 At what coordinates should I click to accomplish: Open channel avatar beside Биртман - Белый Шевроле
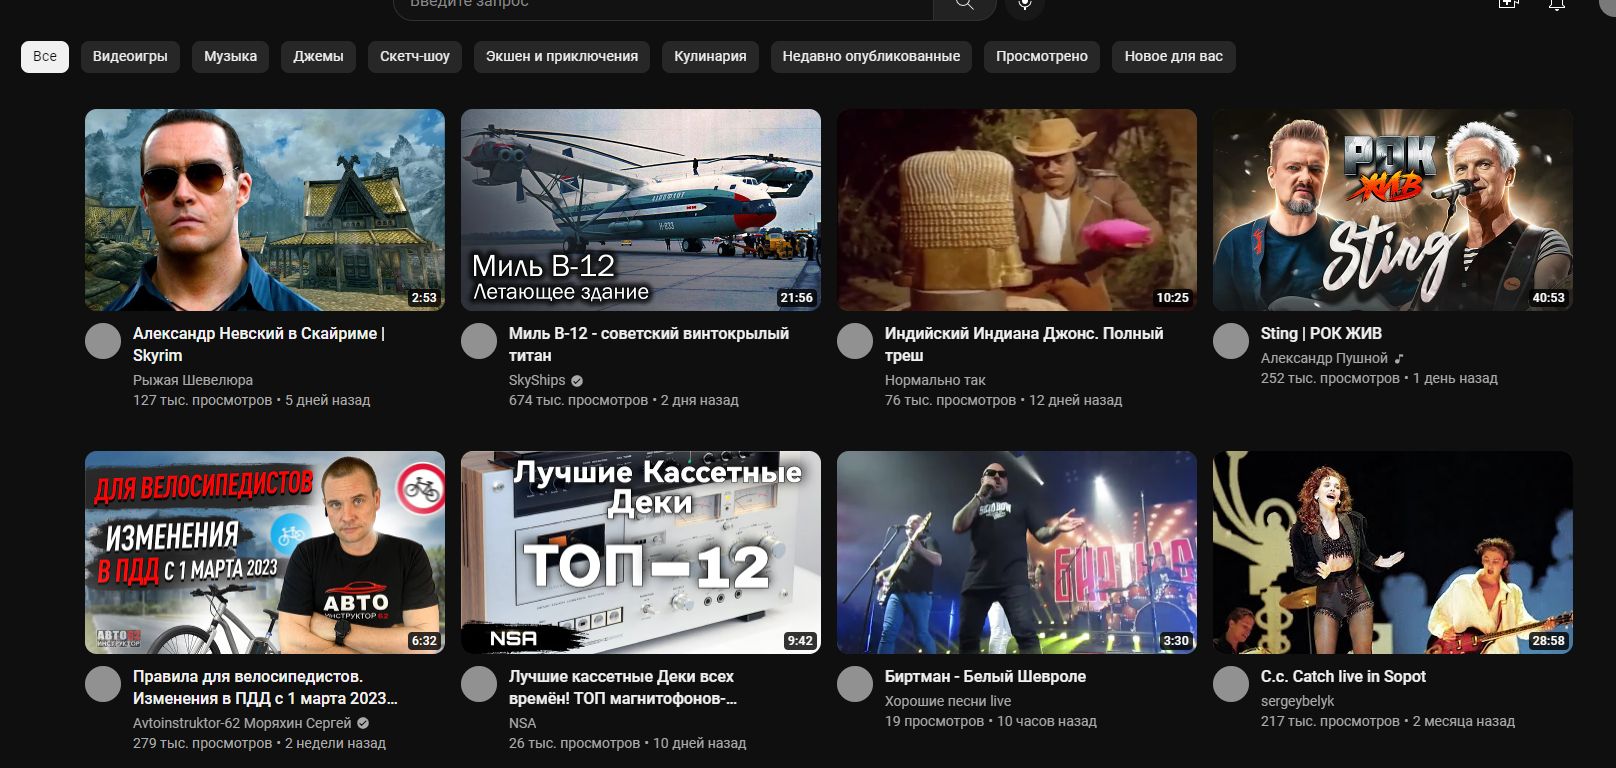[855, 684]
